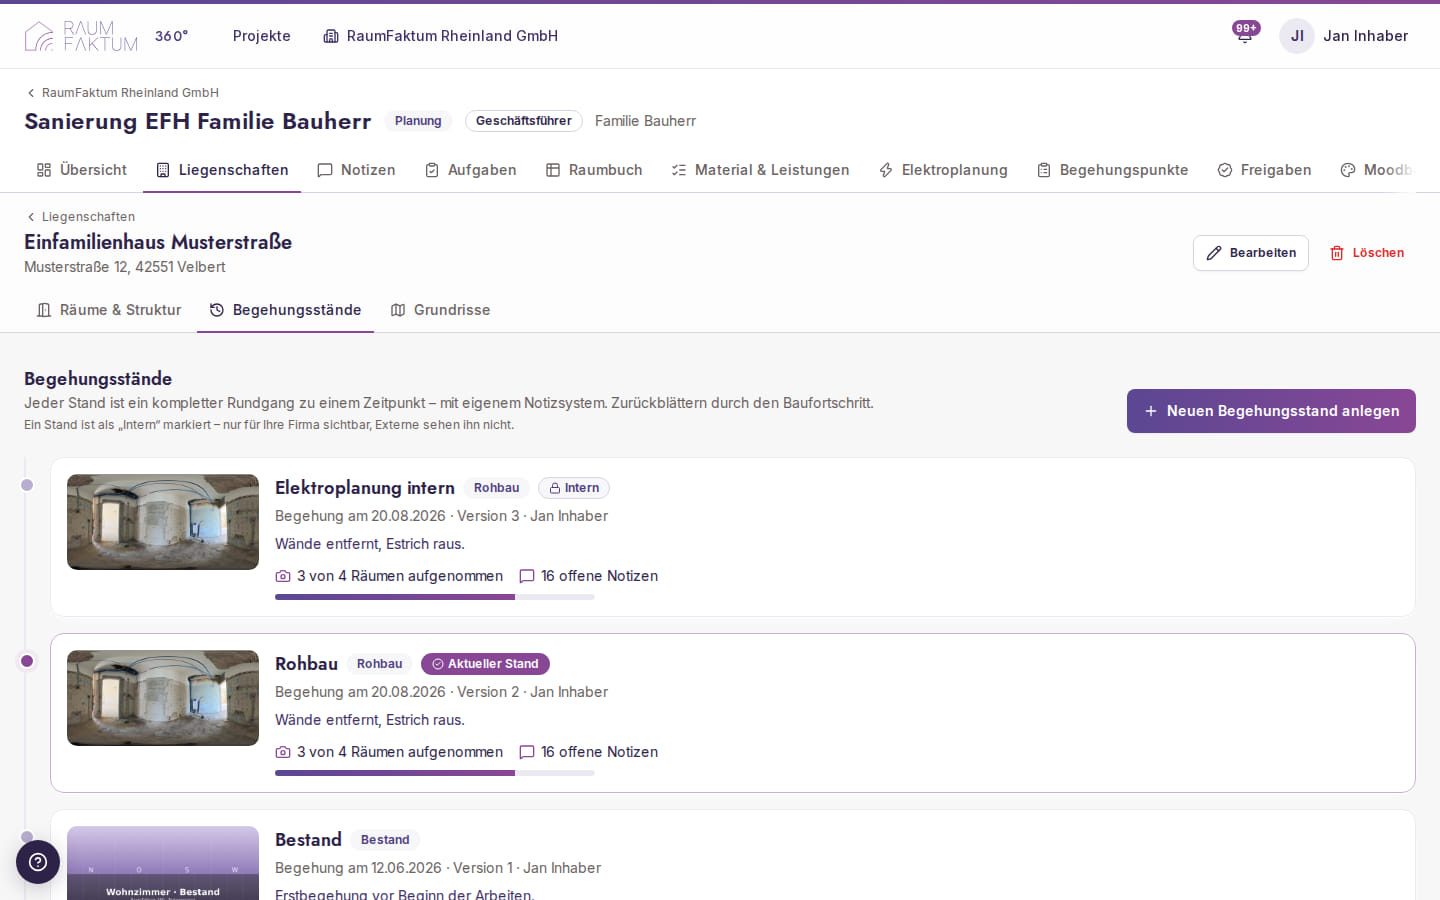This screenshot has width=1440, height=900.
Task: Click the palette icon of Moodboard tab
Action: click(1348, 170)
